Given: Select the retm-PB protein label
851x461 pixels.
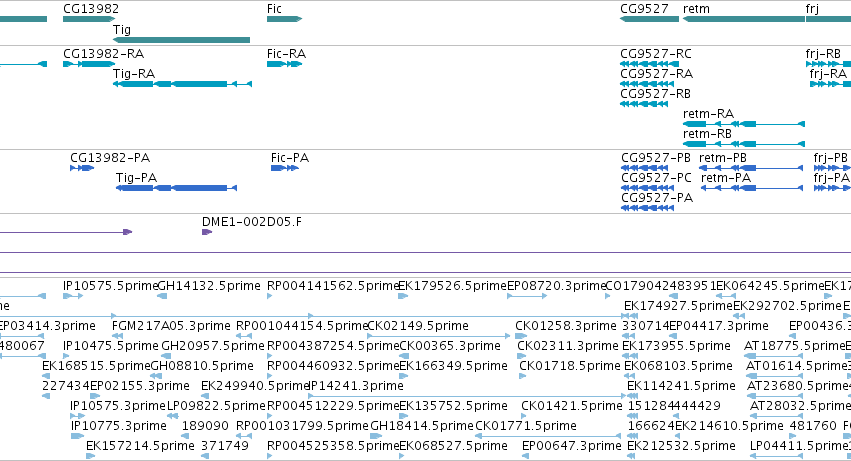Looking at the screenshot, I should pos(723,158).
